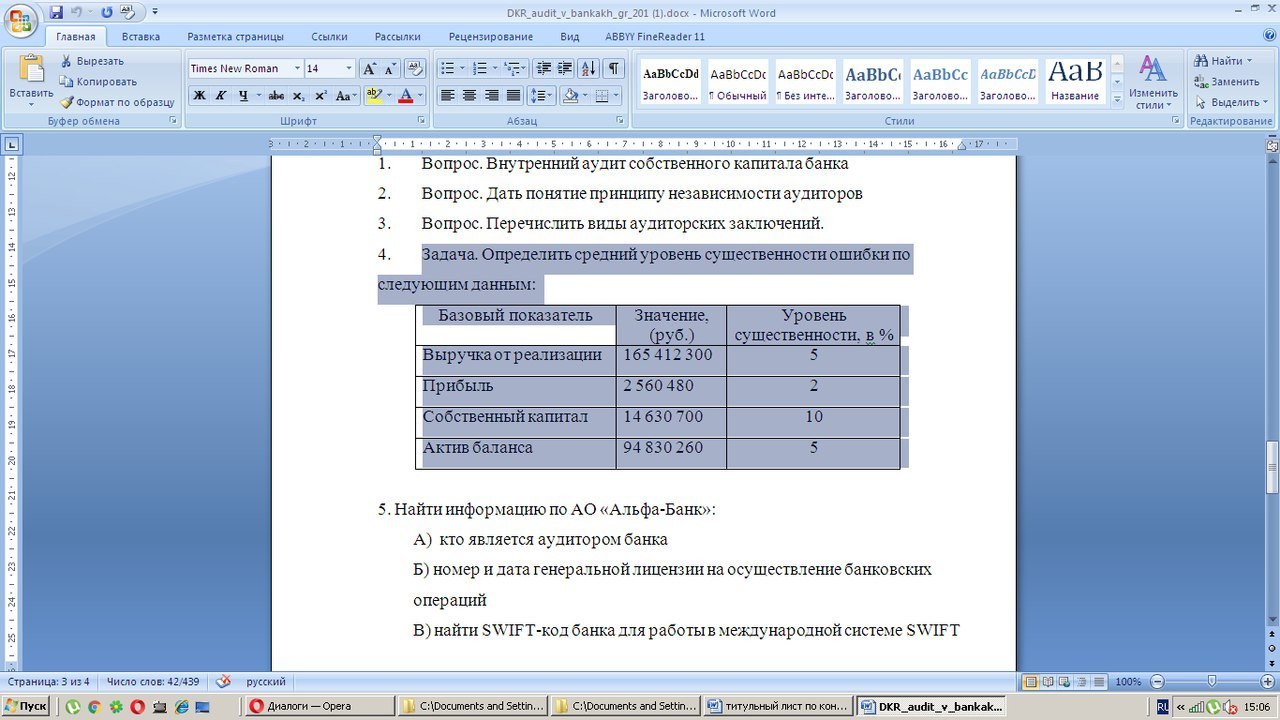Viewport: 1280px width, 720px height.
Task: Change text case with the Aa button
Action: point(346,96)
